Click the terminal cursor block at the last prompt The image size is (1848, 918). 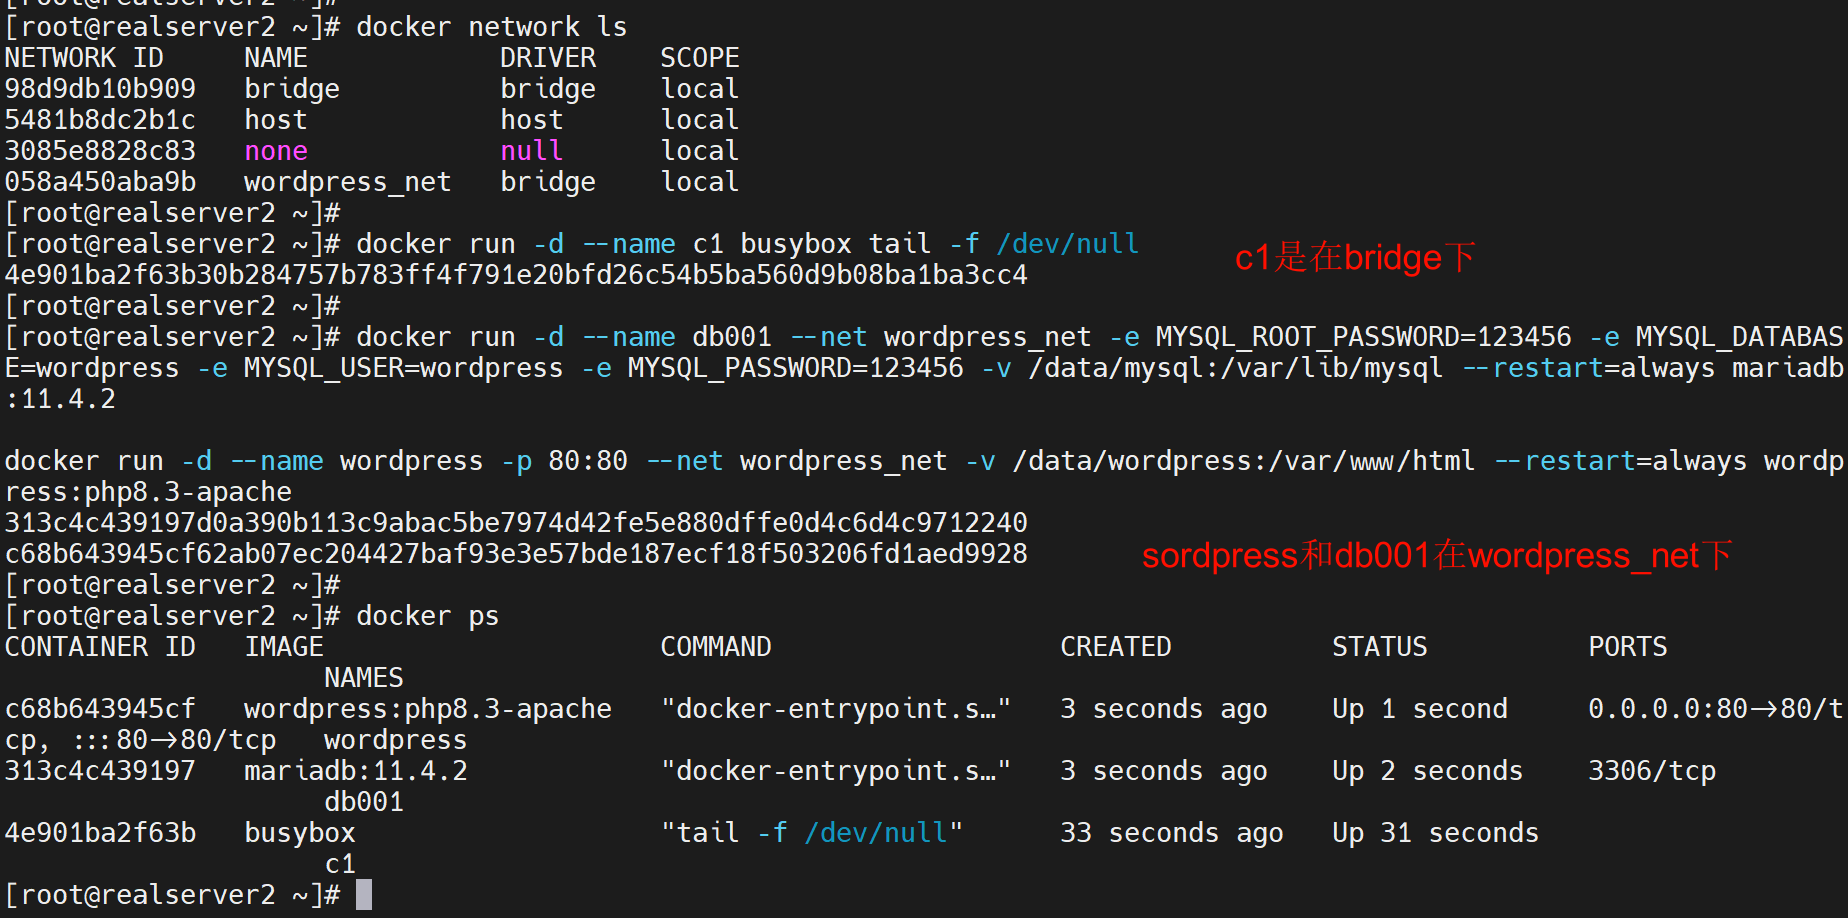364,894
